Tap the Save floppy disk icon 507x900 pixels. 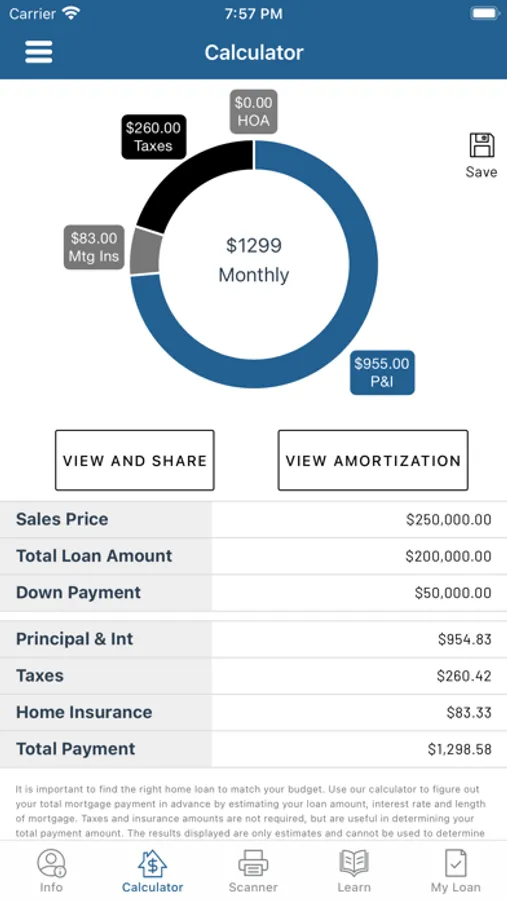pos(482,145)
